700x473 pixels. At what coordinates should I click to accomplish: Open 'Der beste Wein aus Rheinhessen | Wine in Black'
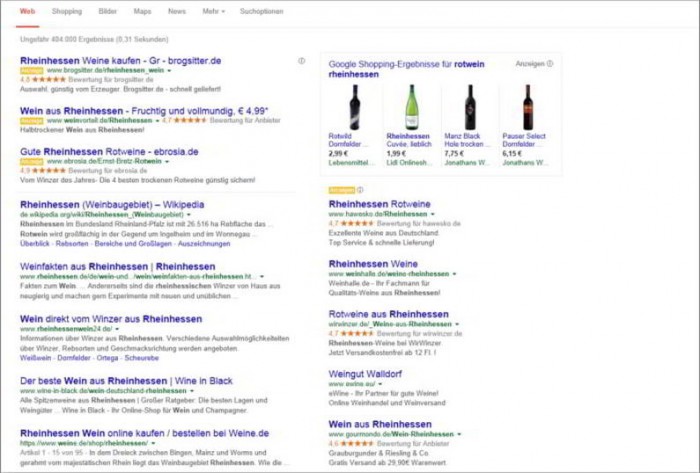[126, 381]
